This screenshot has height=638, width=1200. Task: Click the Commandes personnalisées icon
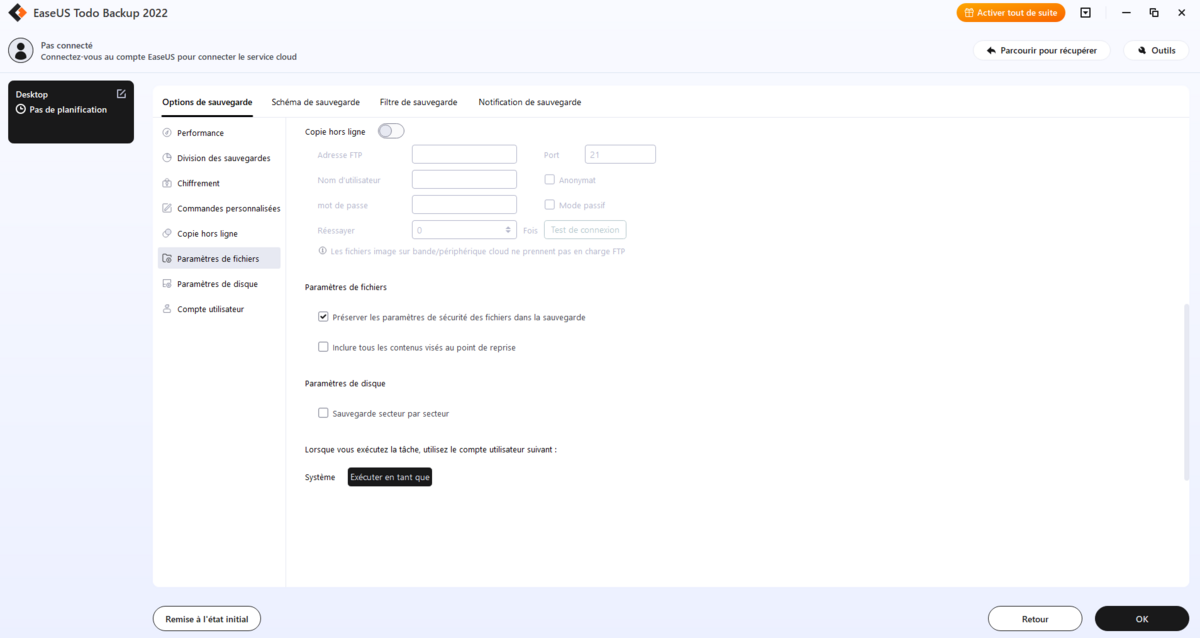[167, 208]
